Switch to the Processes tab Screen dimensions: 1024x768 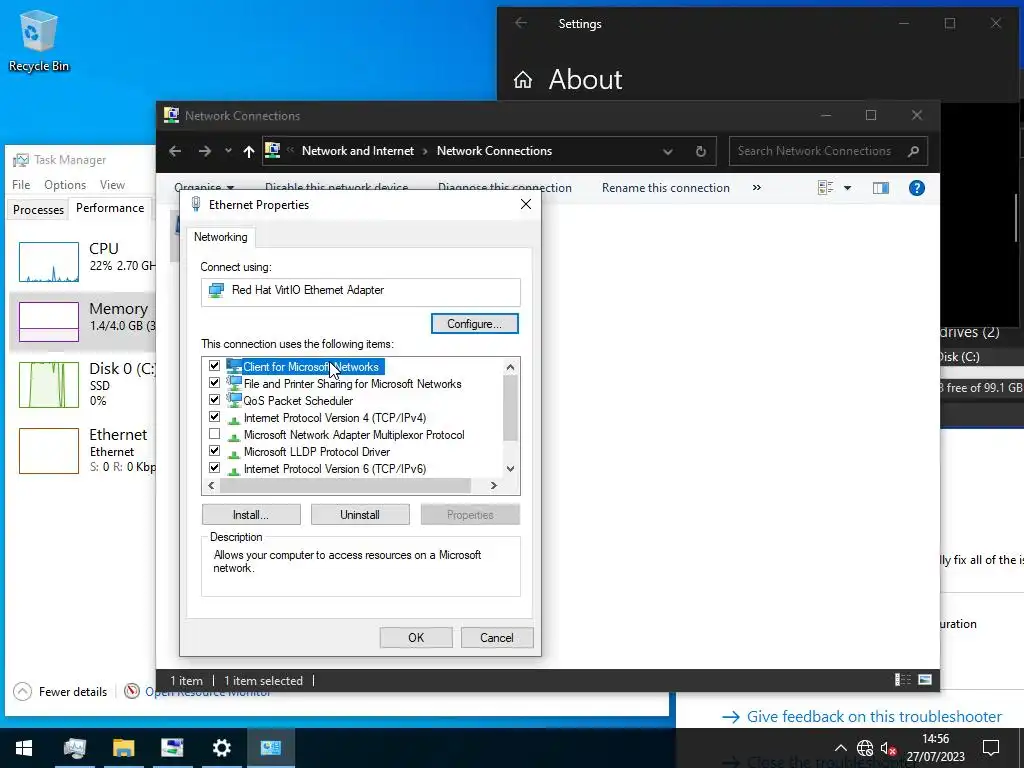click(x=39, y=210)
